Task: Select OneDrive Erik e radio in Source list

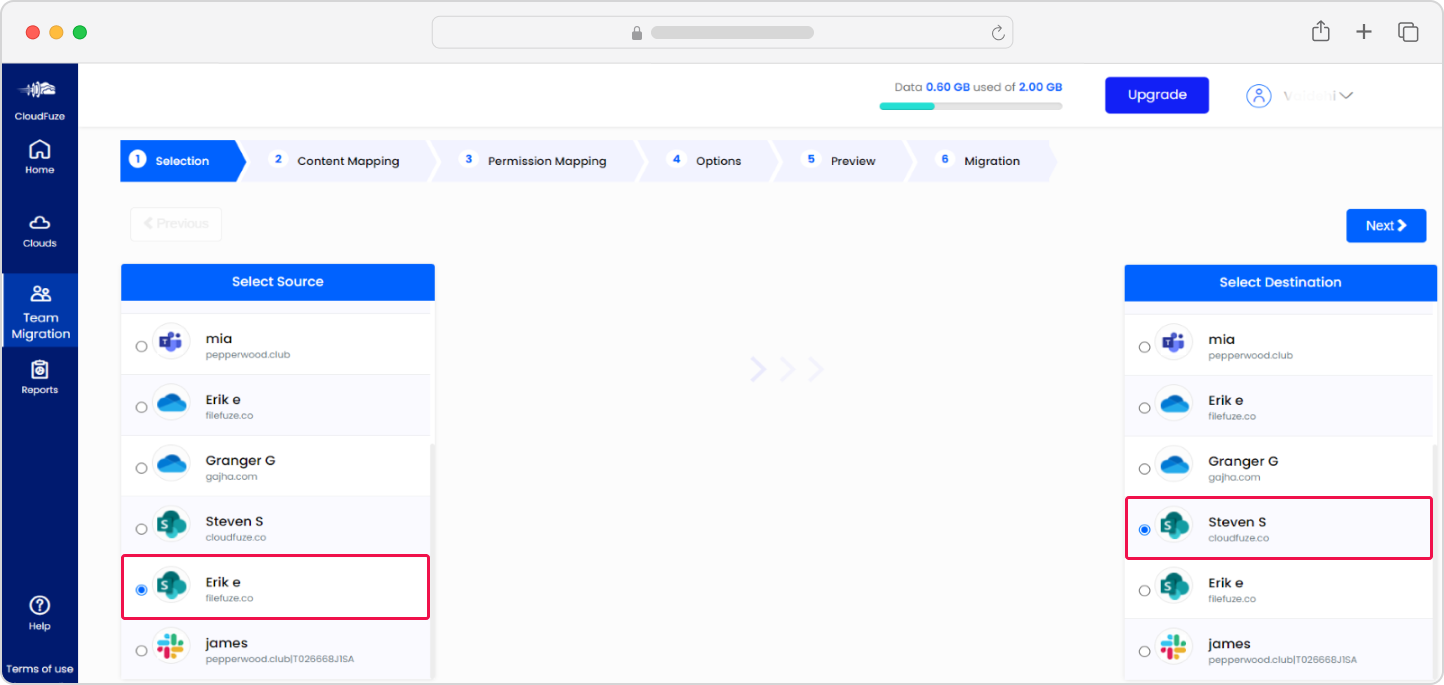Action: coord(141,407)
